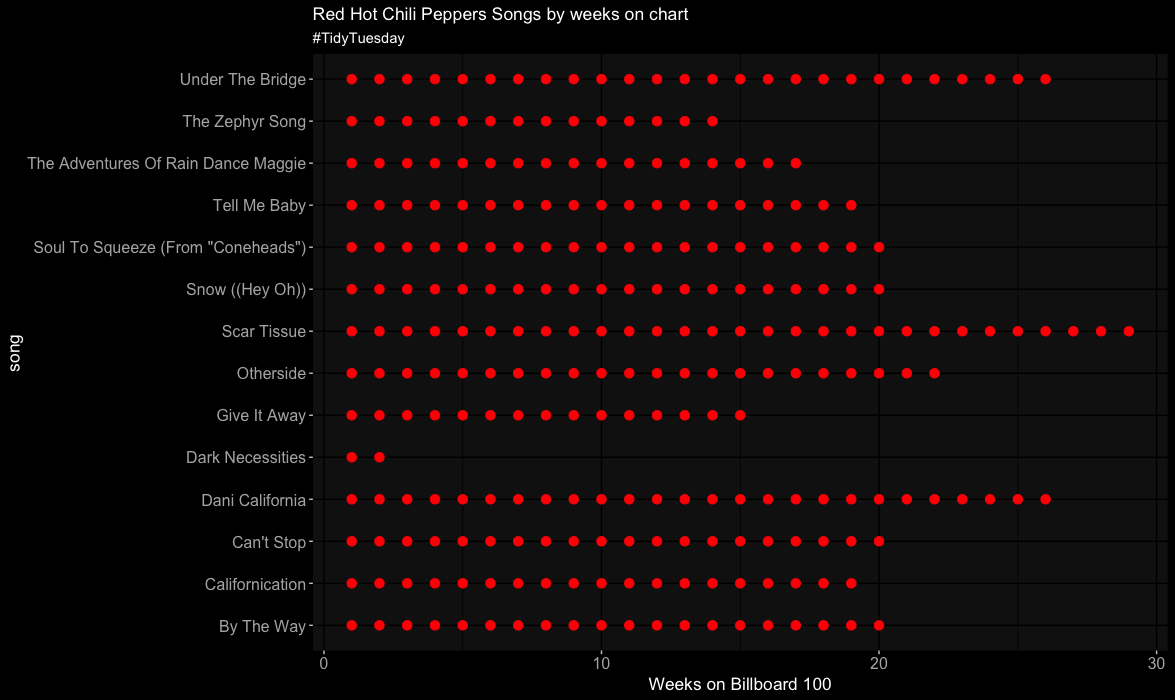
Task: Click the 'Can't Stop' song label
Action: 269,542
